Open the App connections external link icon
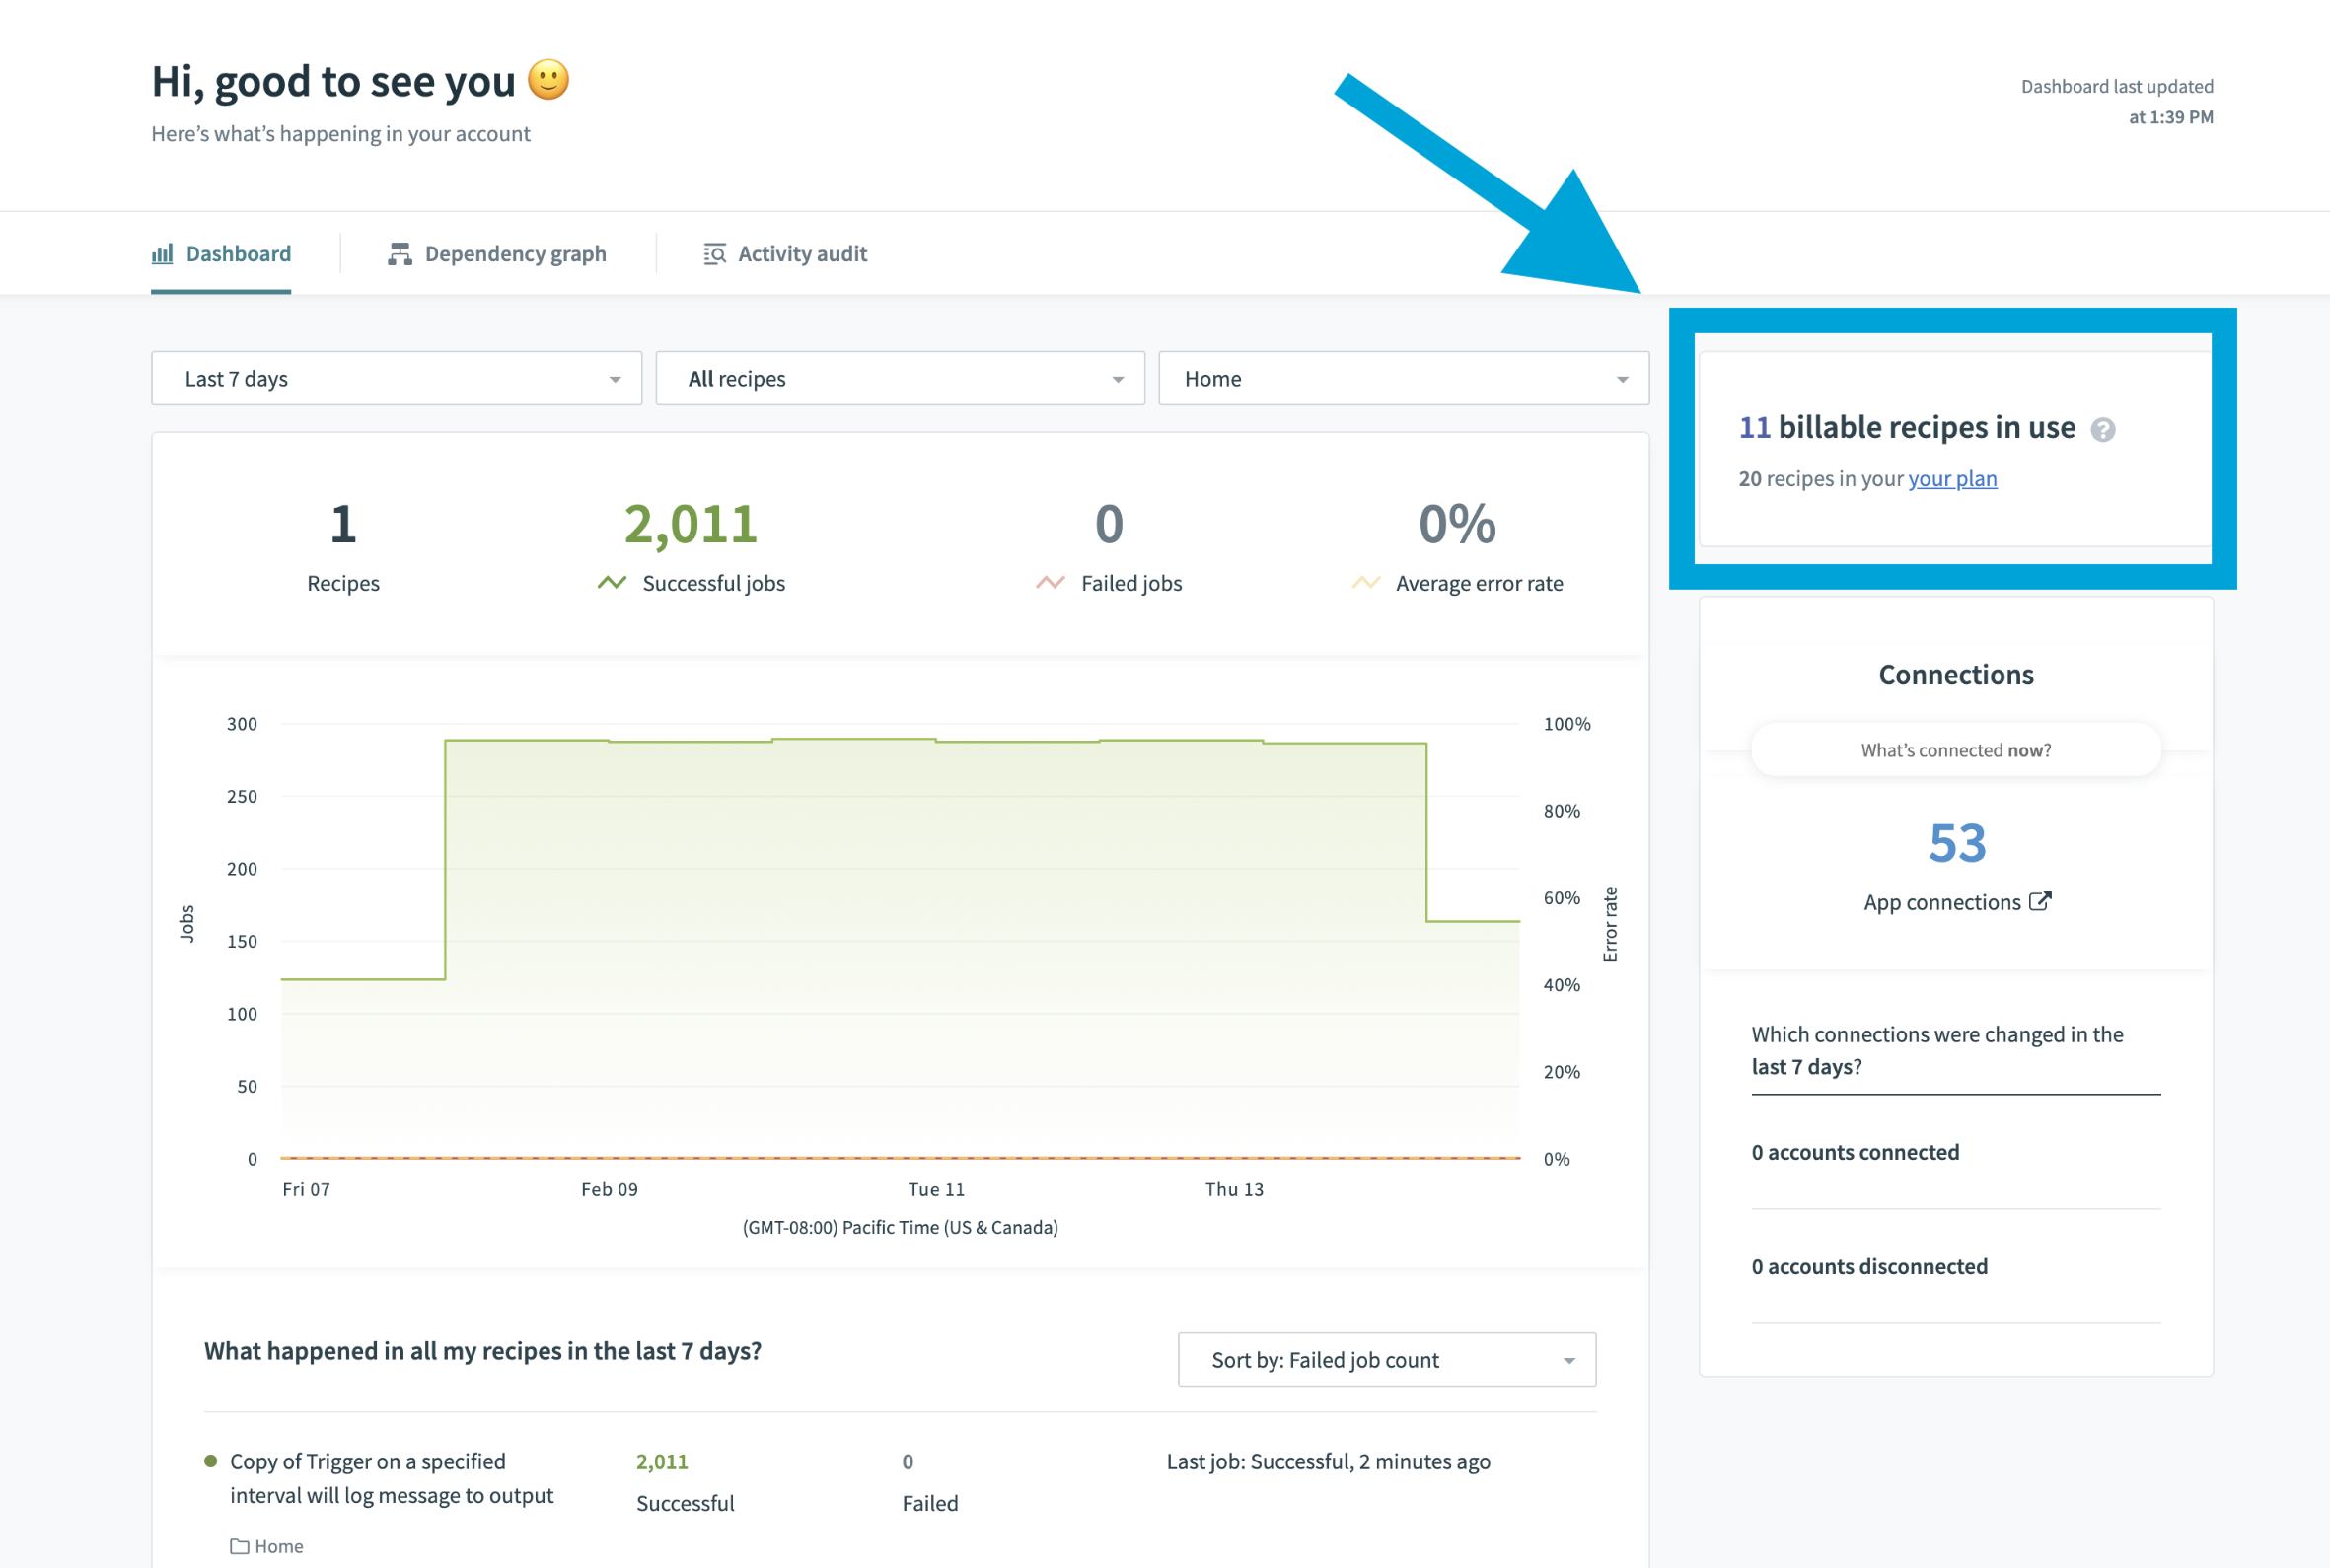 [x=2040, y=901]
